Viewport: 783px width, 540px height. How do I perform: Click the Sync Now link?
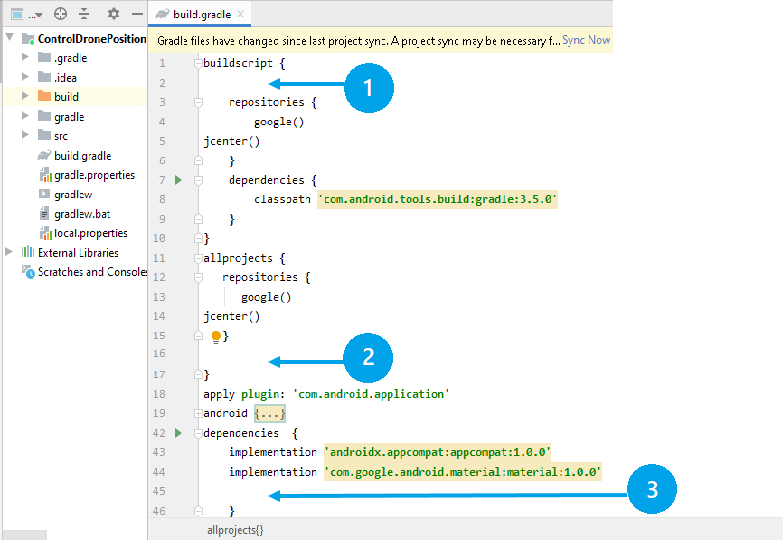click(x=585, y=40)
